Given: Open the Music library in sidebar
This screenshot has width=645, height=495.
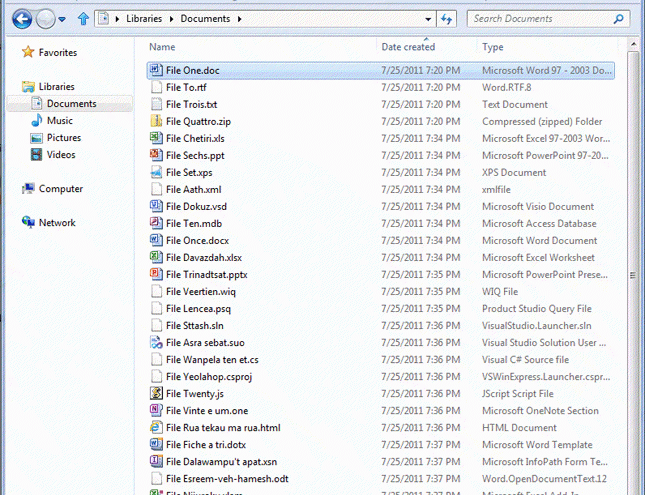Looking at the screenshot, I should [x=60, y=121].
